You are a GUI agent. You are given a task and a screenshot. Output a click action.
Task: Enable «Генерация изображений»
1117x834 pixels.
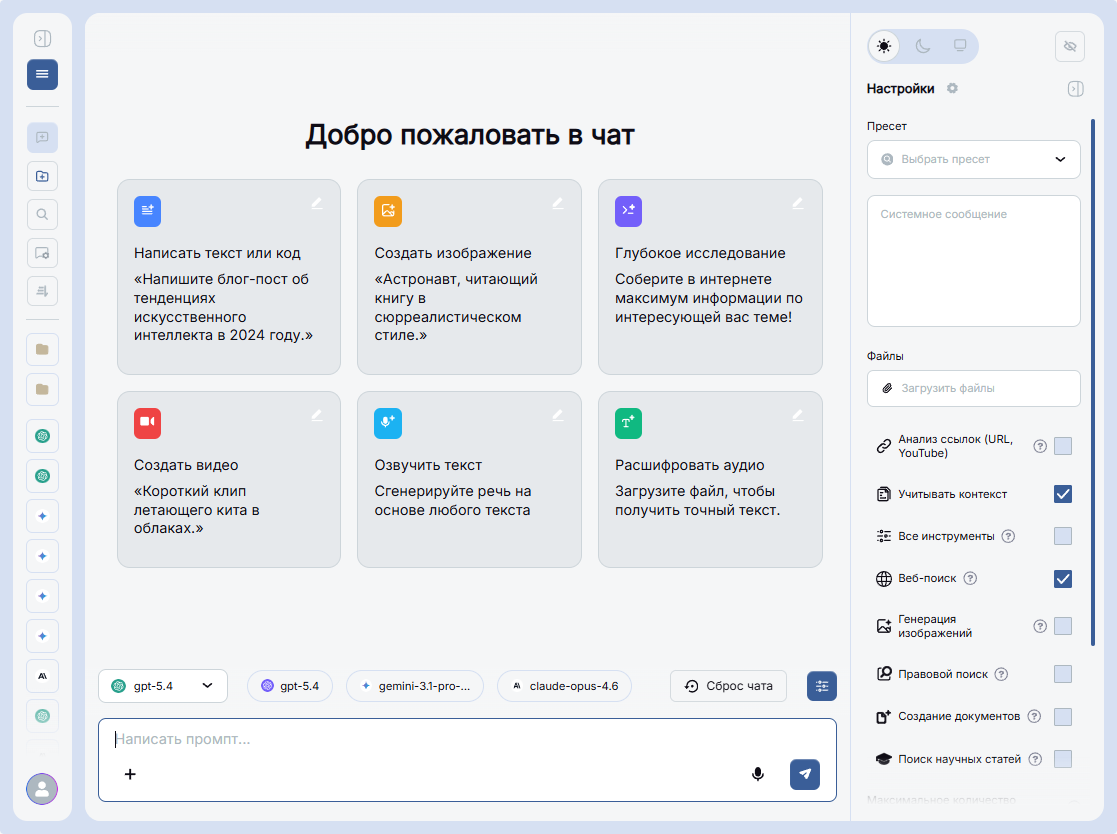1063,625
